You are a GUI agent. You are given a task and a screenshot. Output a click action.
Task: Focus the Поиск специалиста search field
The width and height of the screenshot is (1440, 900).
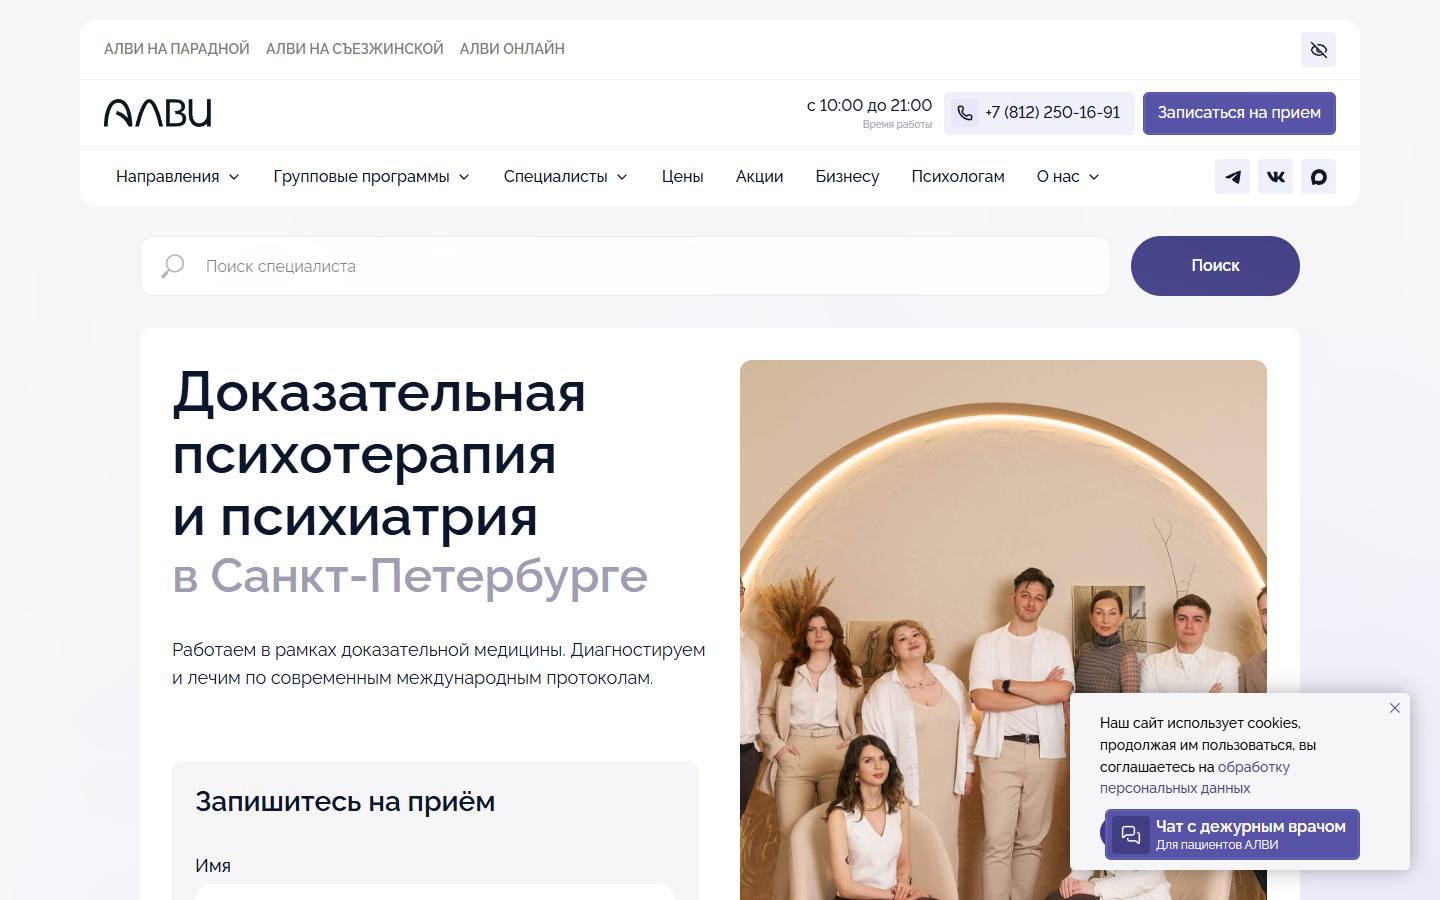pyautogui.click(x=625, y=266)
